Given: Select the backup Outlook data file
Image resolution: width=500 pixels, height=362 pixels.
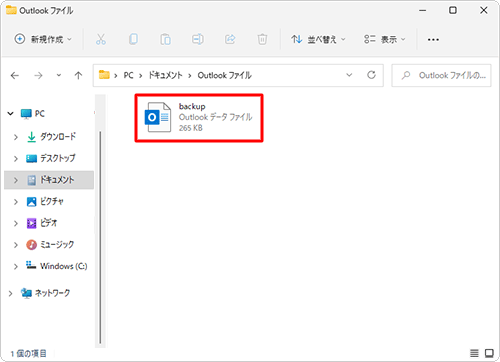Looking at the screenshot, I should [199, 117].
